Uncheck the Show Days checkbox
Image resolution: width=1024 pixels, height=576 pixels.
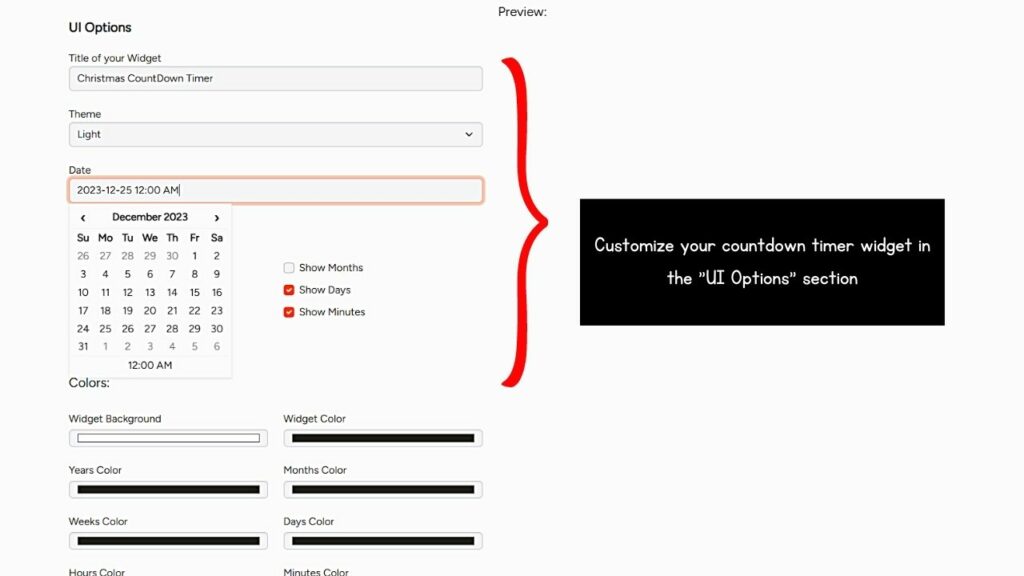[x=289, y=289]
